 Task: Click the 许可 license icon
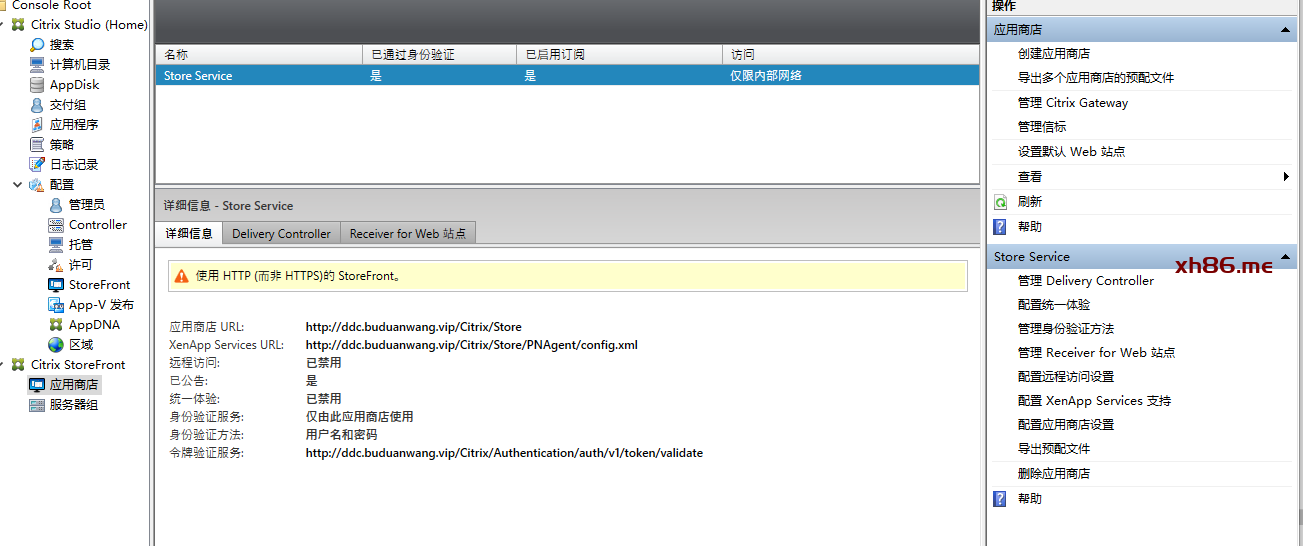tap(56, 264)
